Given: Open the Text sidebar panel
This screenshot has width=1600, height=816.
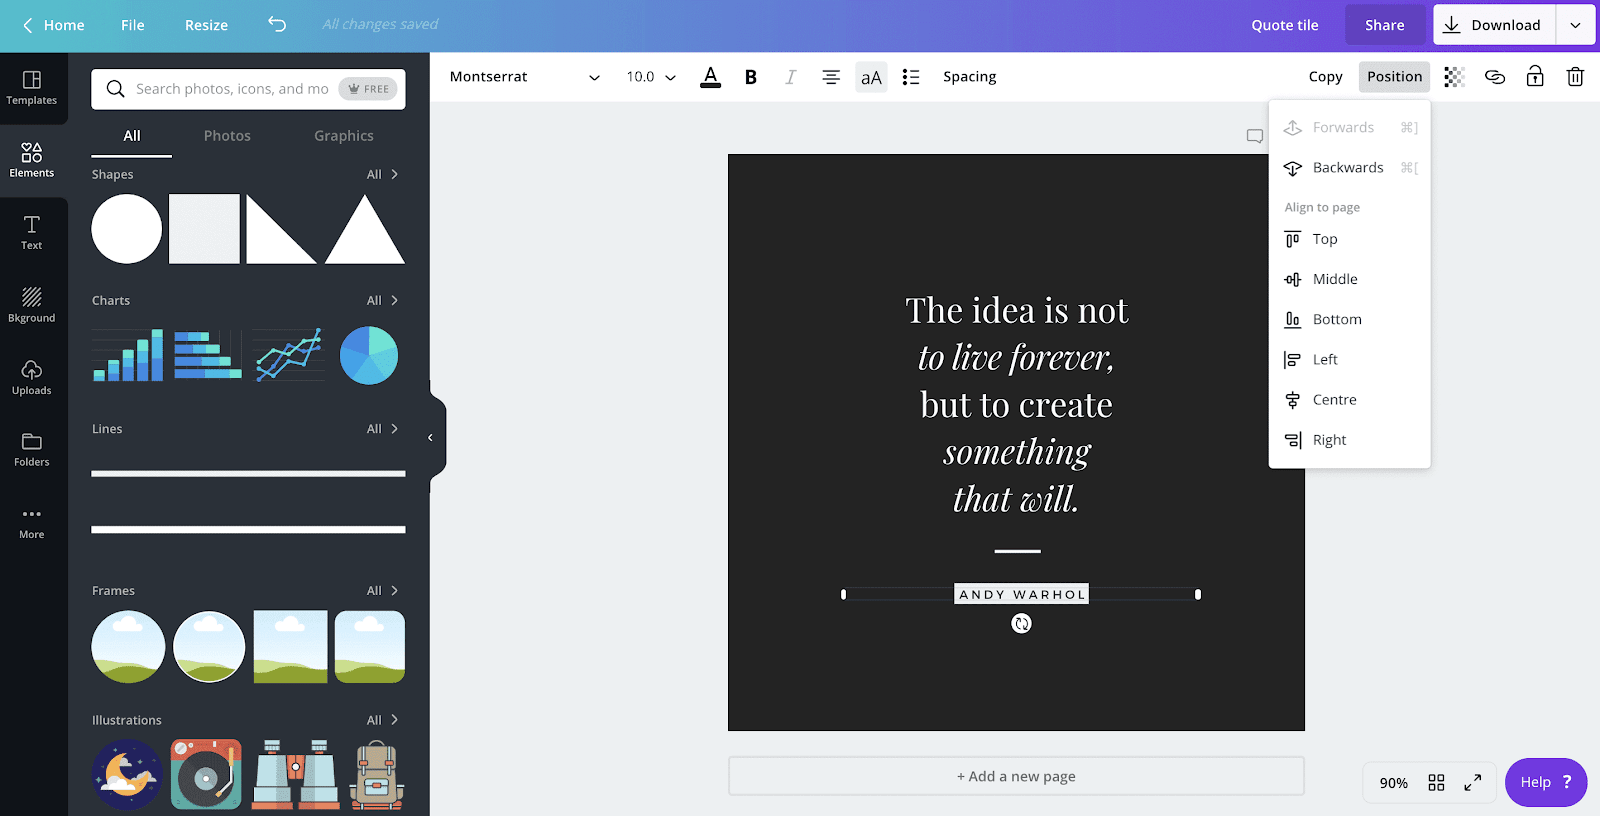Looking at the screenshot, I should [x=32, y=233].
